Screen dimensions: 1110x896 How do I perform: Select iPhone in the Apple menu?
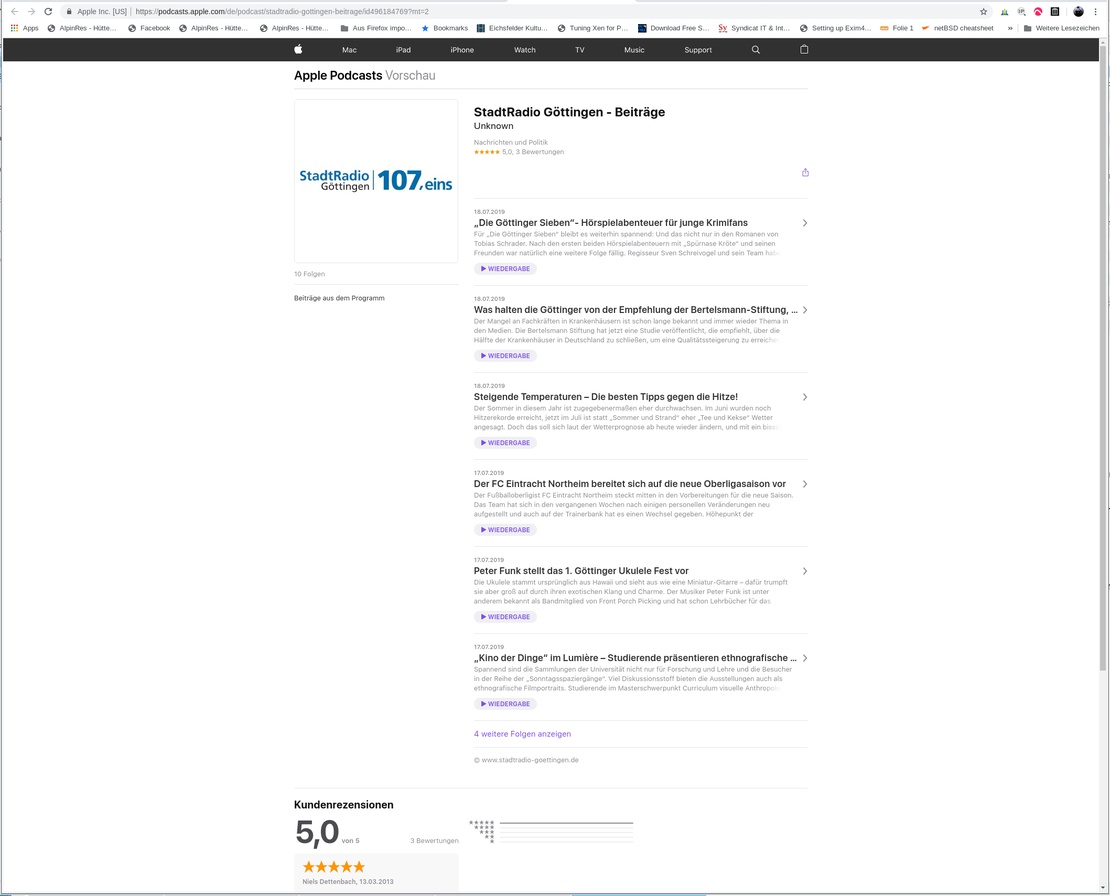(462, 50)
